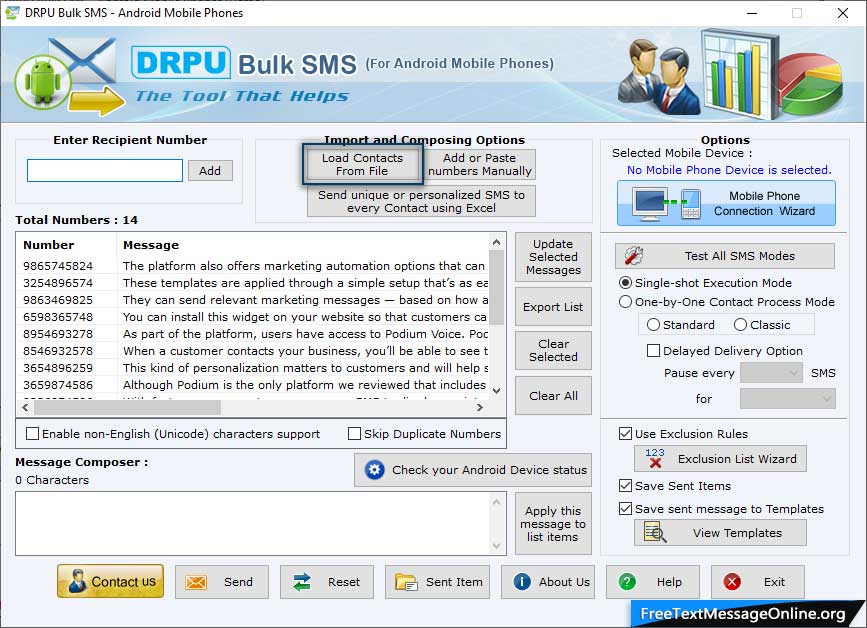Click the DRPU logo in the banner

[x=181, y=62]
